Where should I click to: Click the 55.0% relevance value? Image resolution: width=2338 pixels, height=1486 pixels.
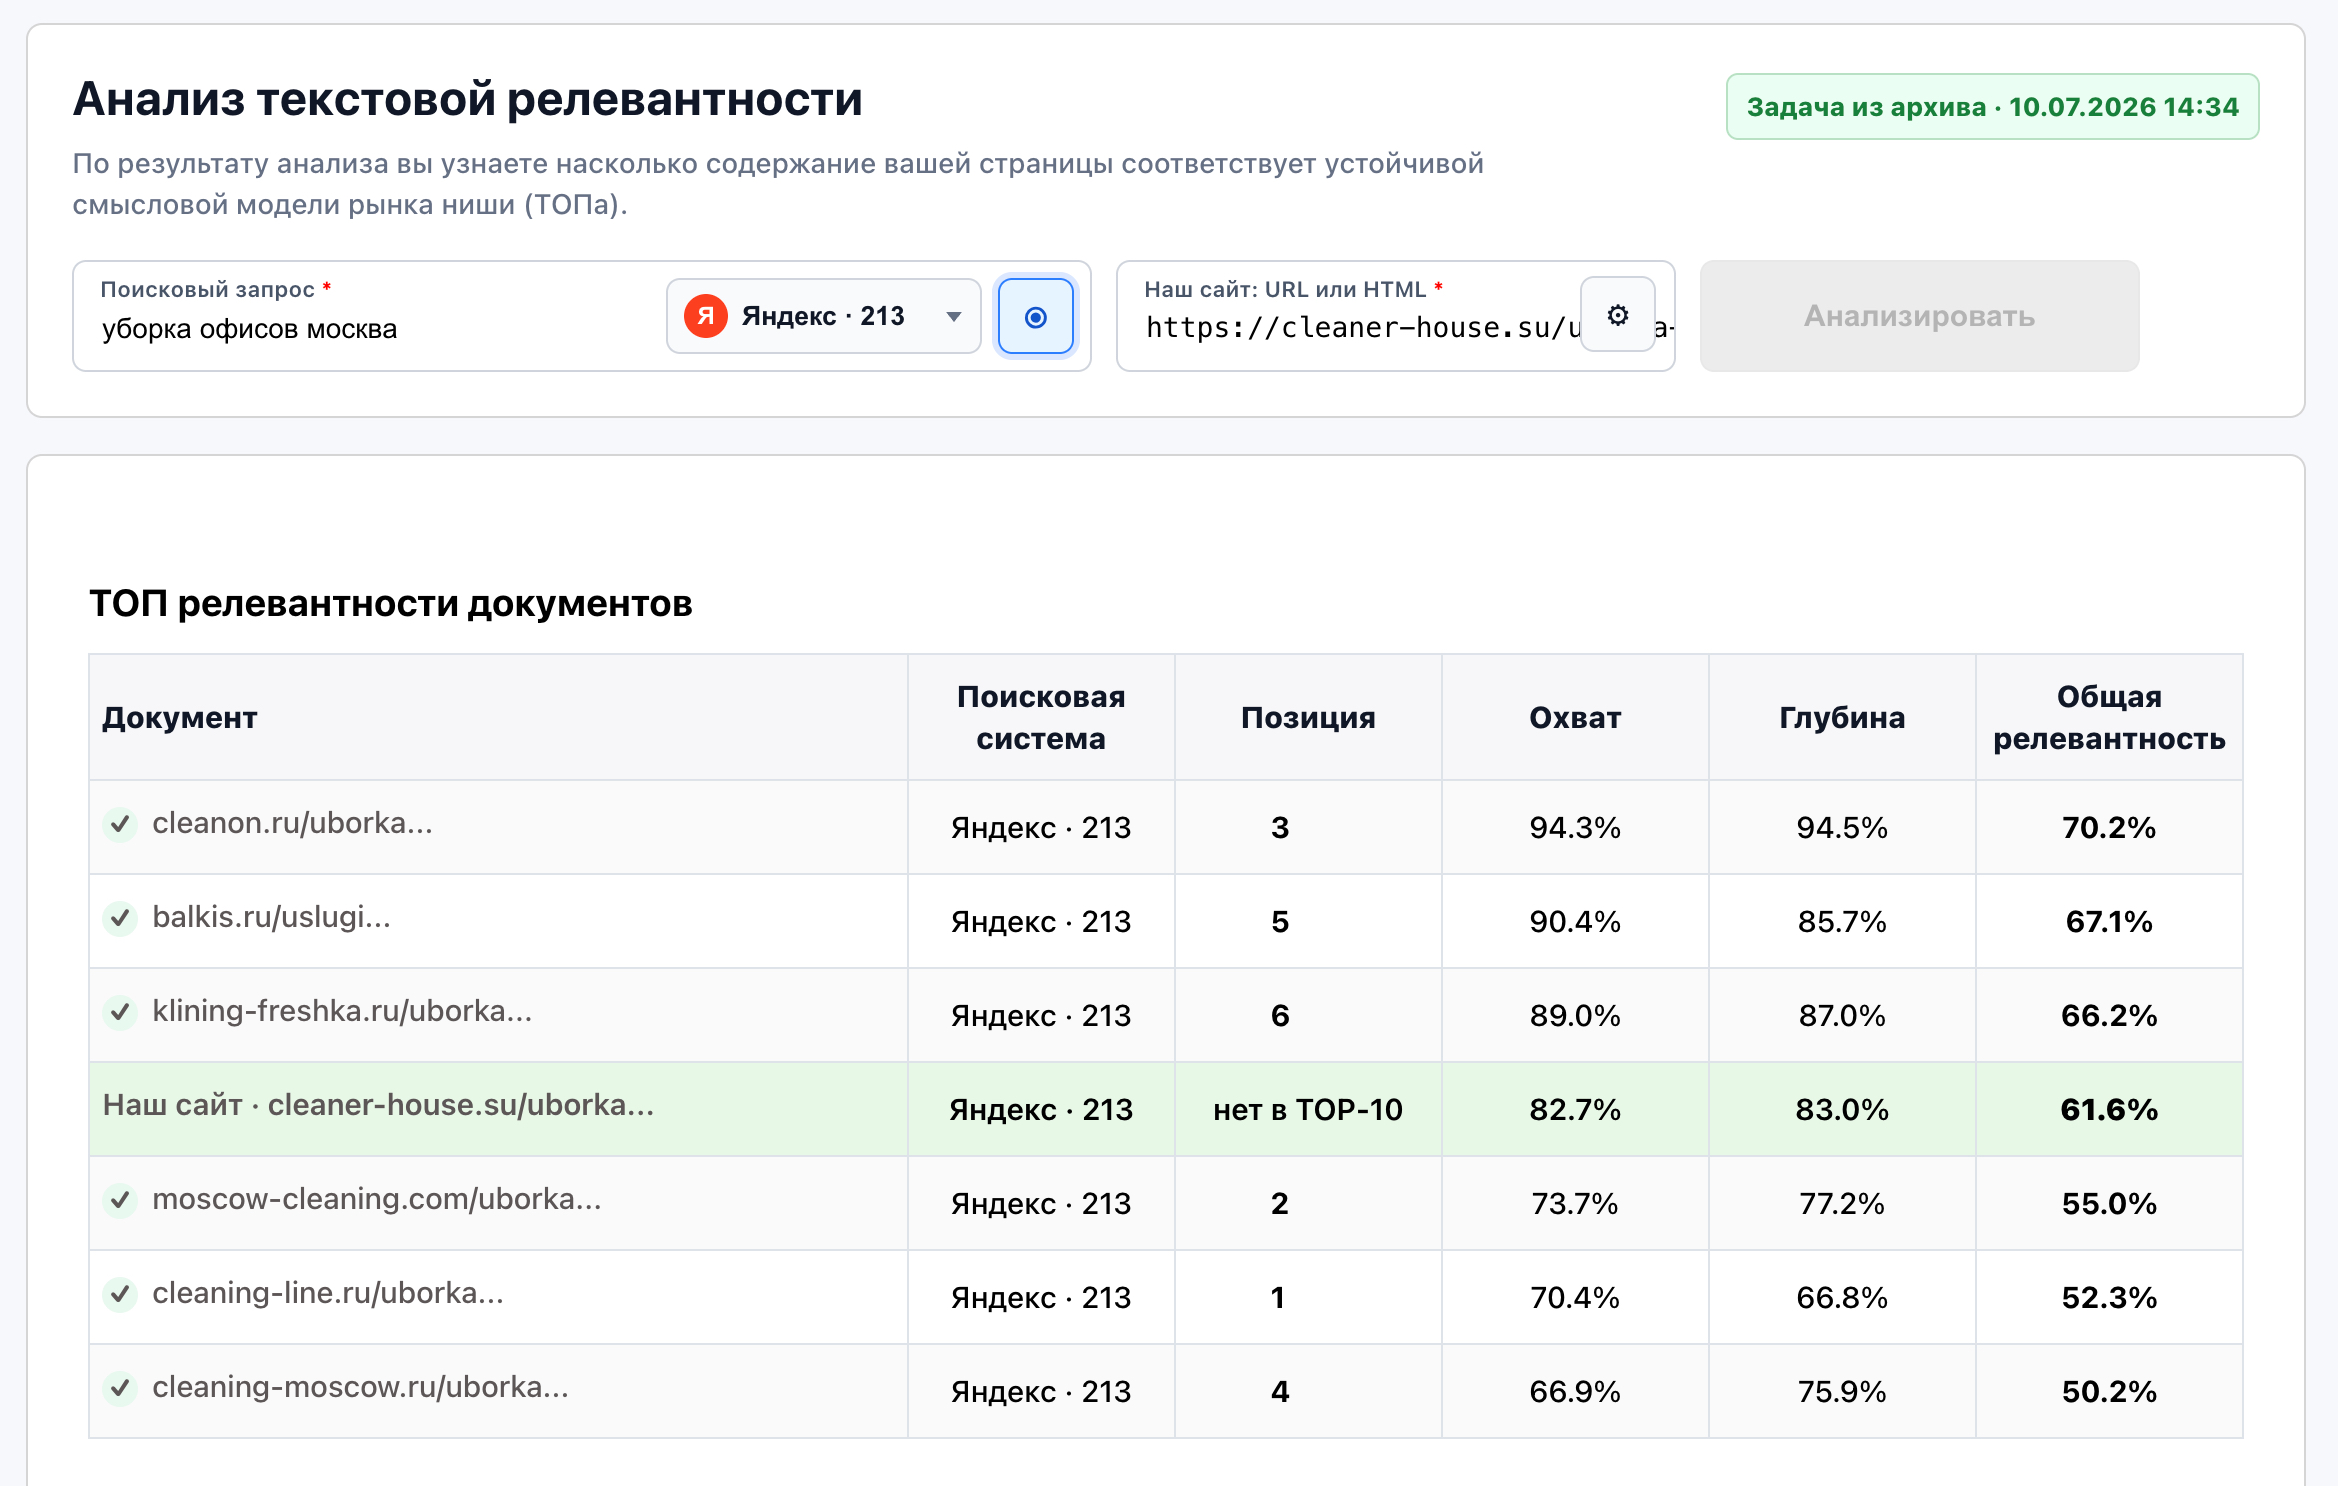pyautogui.click(x=2109, y=1204)
